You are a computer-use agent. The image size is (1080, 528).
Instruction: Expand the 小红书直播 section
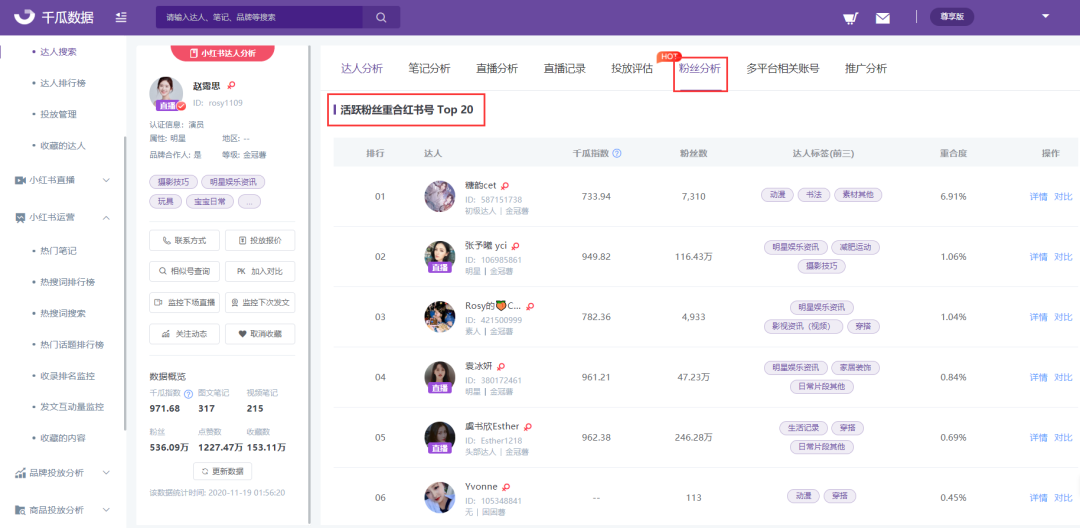coord(63,180)
